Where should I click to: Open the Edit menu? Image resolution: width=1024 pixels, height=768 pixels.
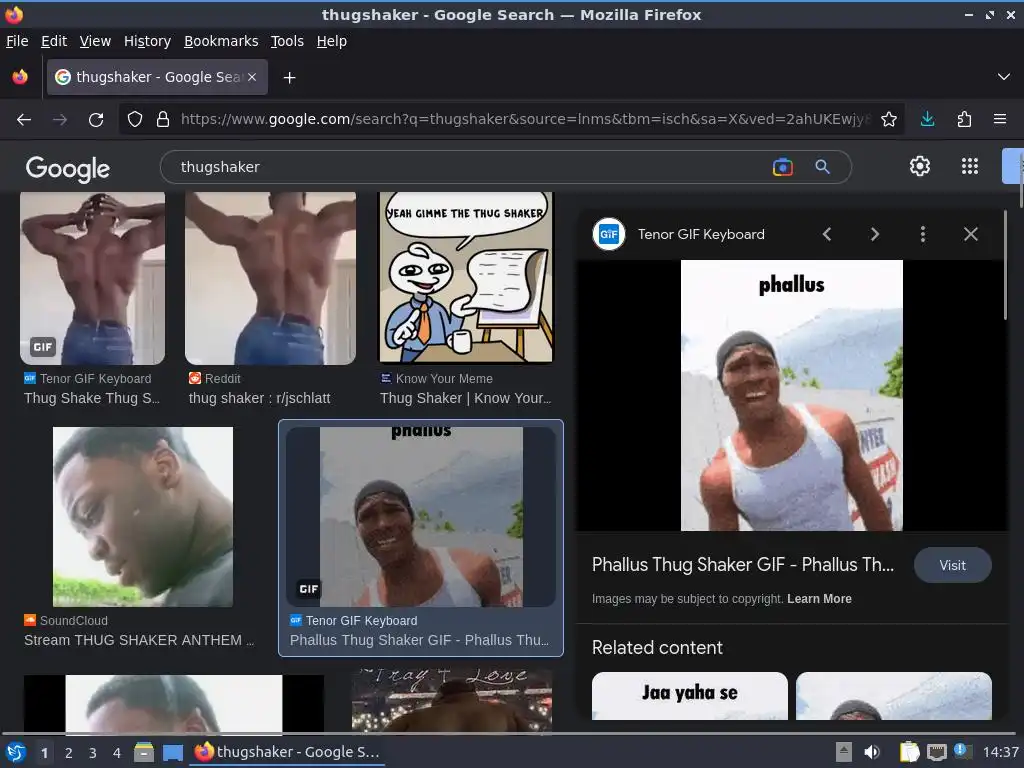(54, 41)
